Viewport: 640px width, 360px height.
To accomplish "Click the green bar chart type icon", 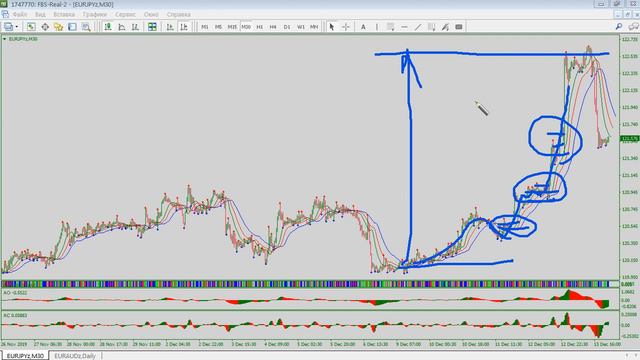I will click(x=108, y=27).
